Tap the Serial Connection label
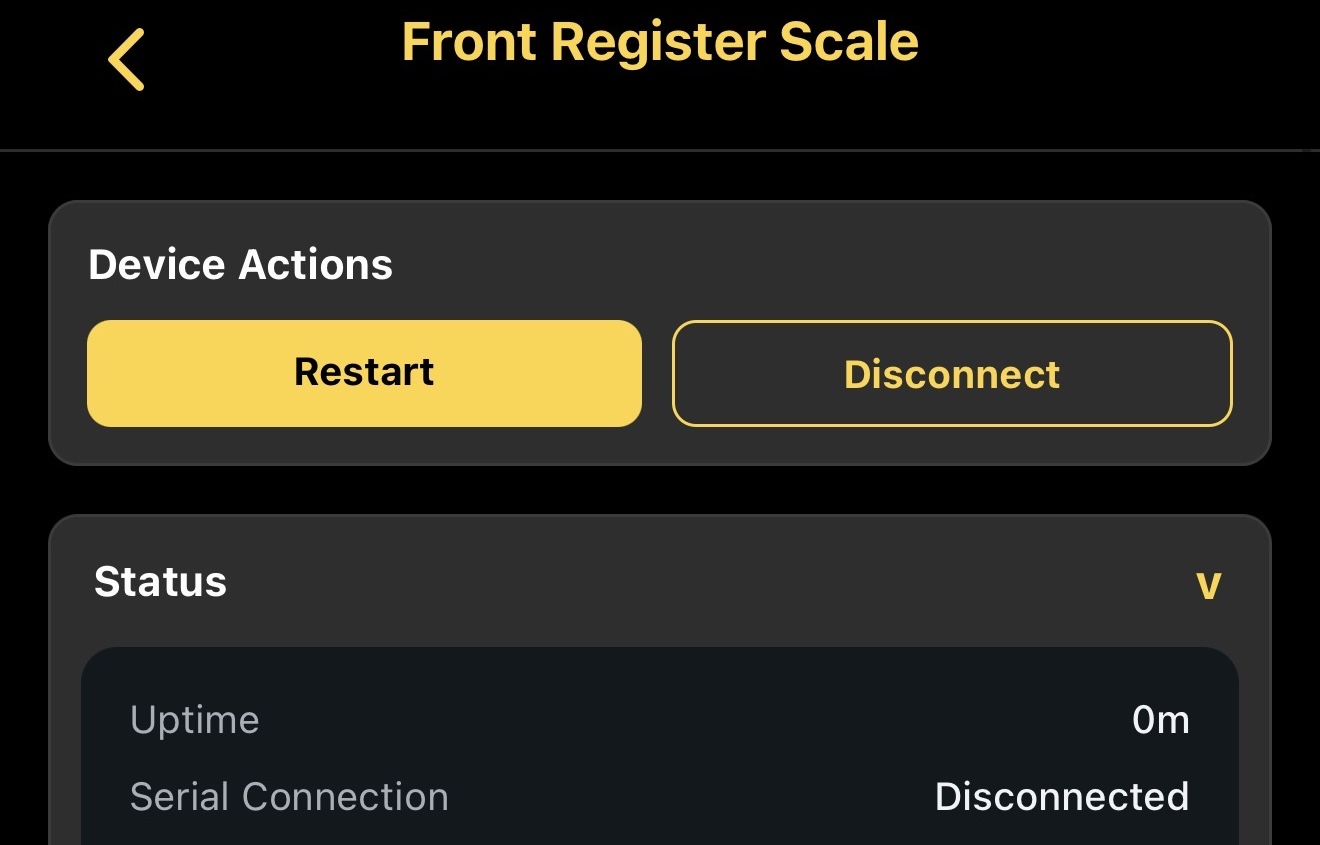1320x845 pixels. tap(289, 796)
